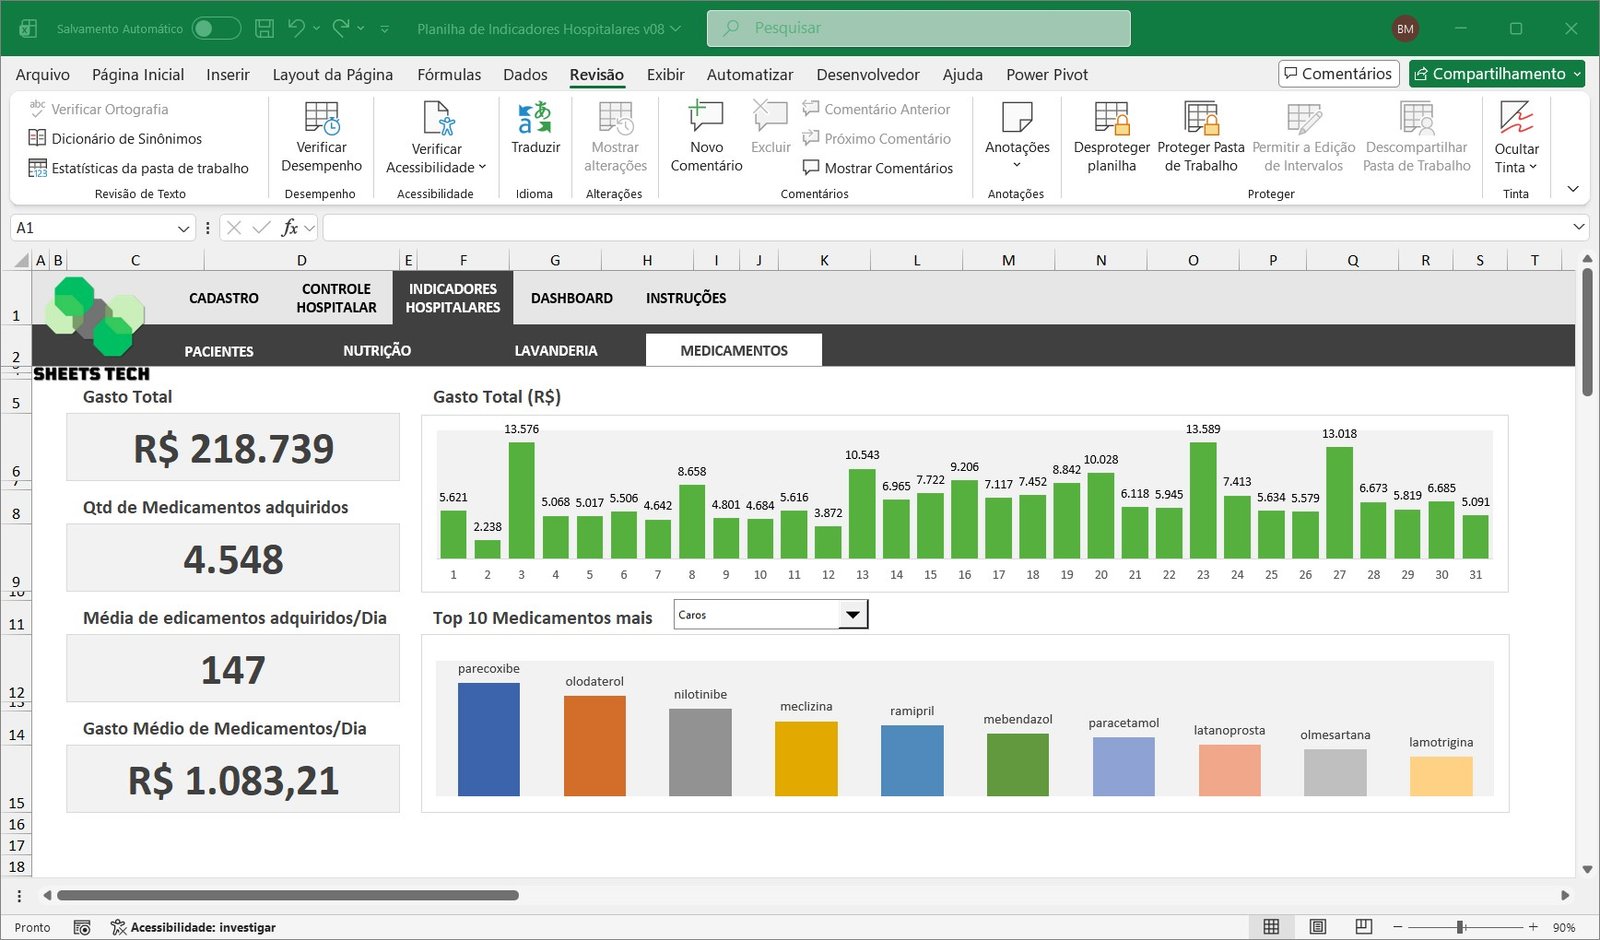Image resolution: width=1600 pixels, height=940 pixels.
Task: Switch to the LAVANDERIA sheet tab
Action: coord(555,351)
